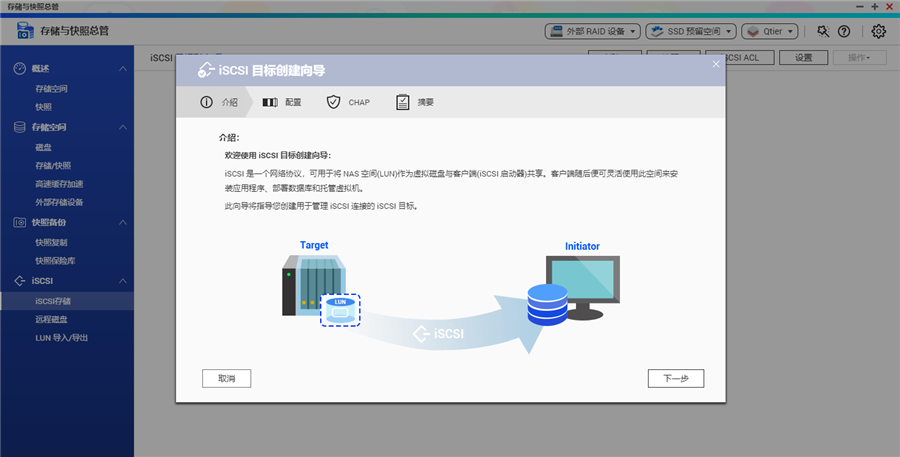The image size is (900, 457).
Task: Click the 设置 button in toolbar
Action: coord(804,58)
